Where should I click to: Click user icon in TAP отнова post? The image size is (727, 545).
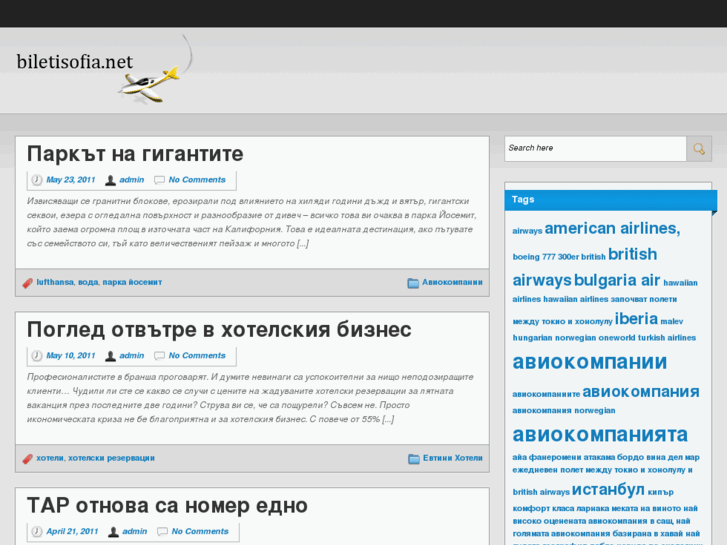[x=113, y=532]
